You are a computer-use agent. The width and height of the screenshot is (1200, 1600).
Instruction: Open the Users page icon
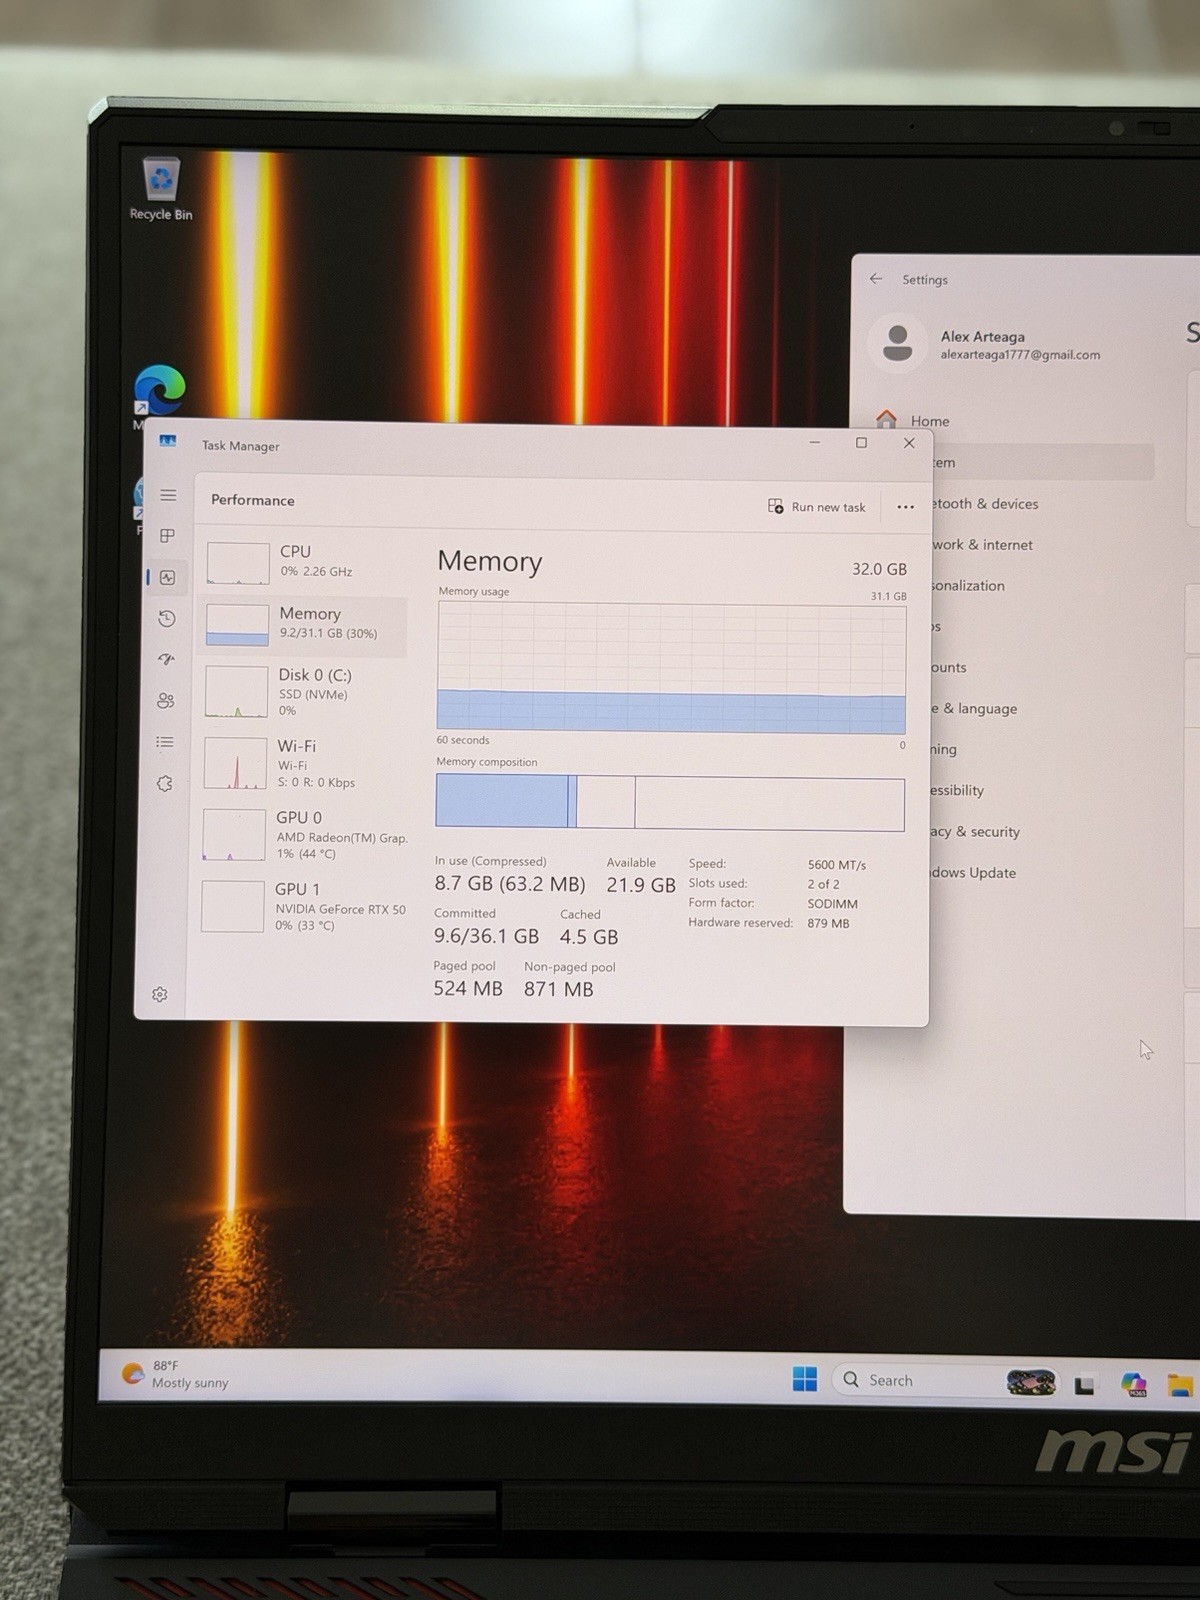[166, 701]
